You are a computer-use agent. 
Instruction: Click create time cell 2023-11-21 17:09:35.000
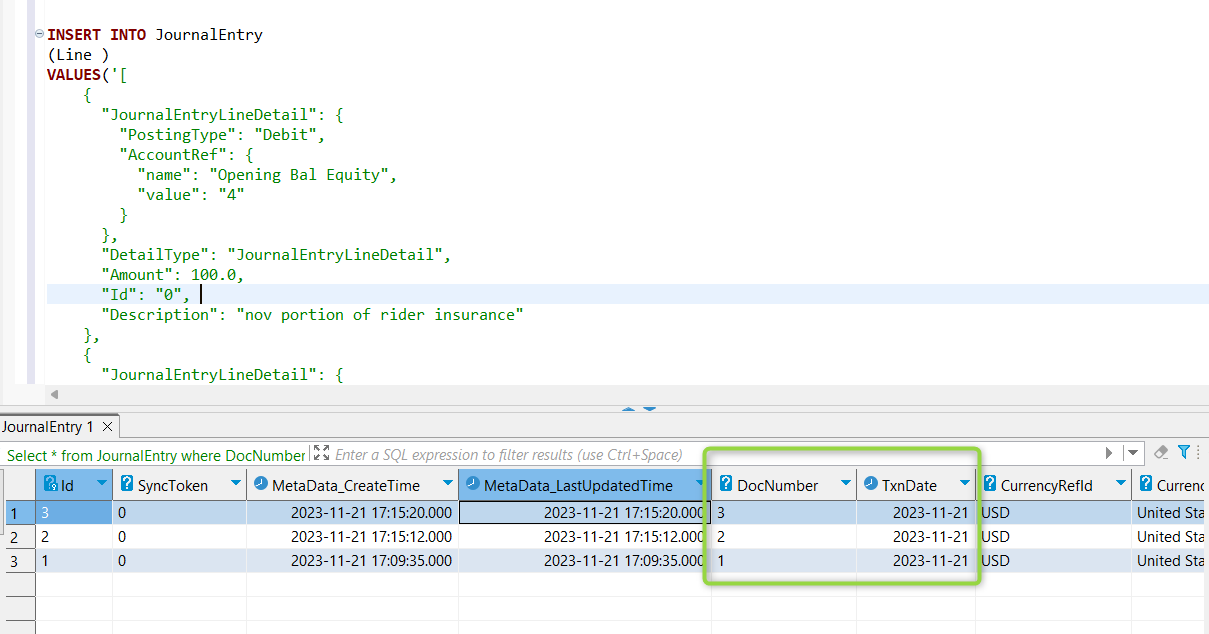tap(352, 560)
